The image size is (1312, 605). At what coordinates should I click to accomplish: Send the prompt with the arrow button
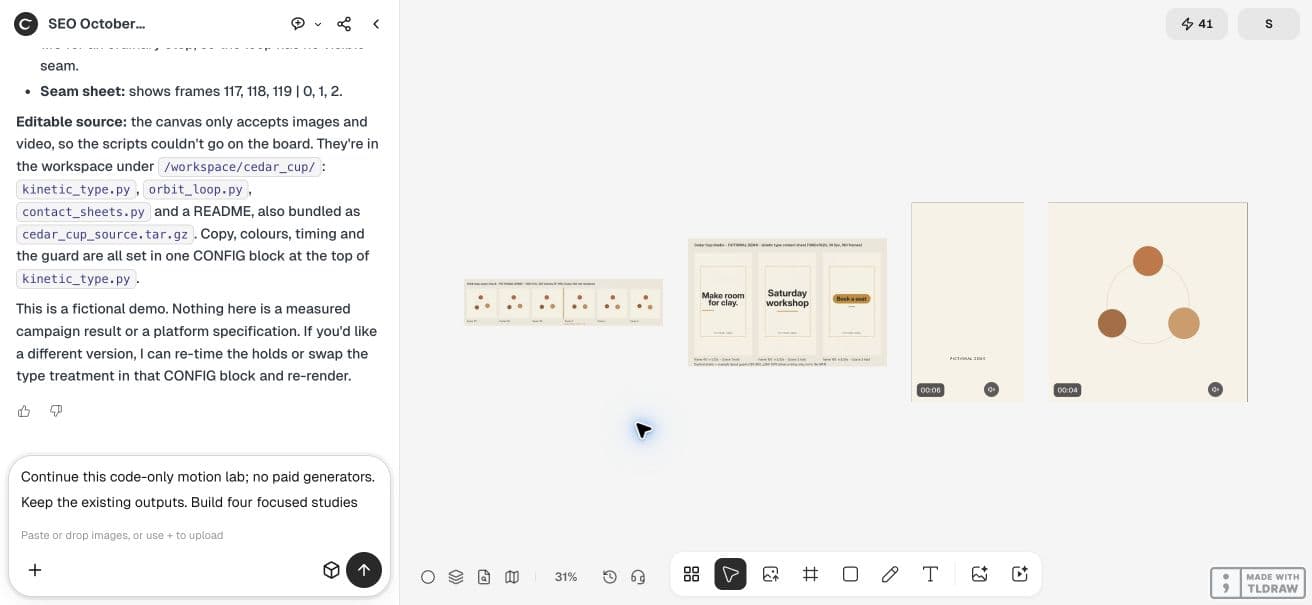(x=364, y=570)
